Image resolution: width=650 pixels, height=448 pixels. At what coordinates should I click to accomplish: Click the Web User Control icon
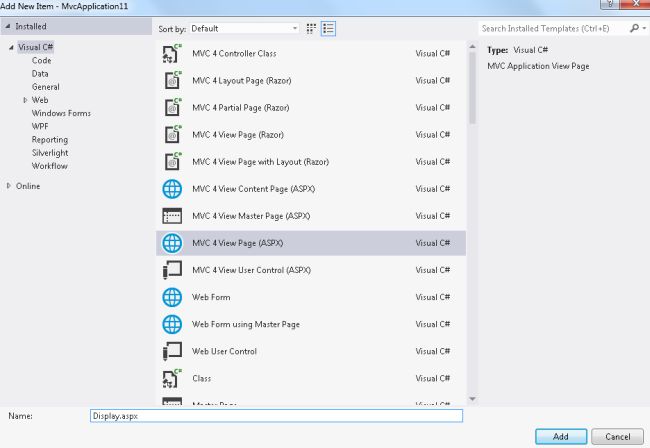172,351
